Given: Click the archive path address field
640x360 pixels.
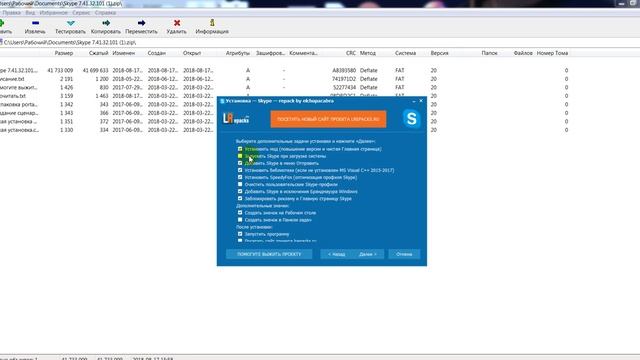Looking at the screenshot, I should coord(320,42).
